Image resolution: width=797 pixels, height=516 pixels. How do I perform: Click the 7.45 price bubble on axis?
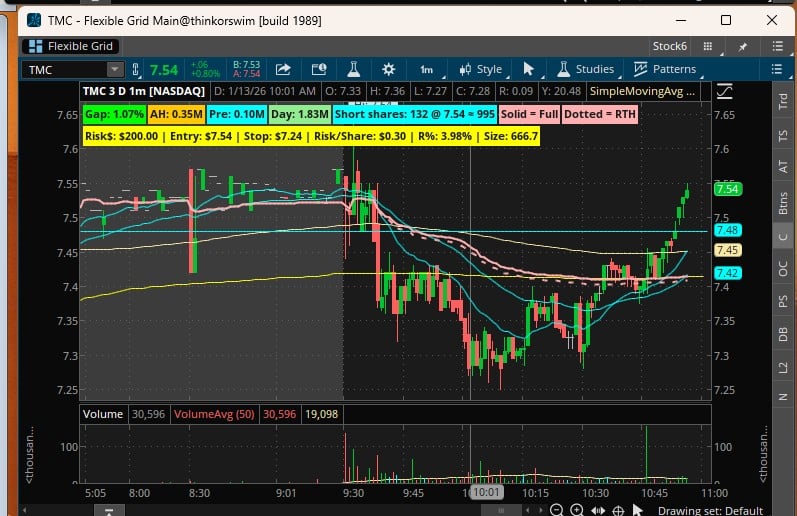click(x=728, y=250)
